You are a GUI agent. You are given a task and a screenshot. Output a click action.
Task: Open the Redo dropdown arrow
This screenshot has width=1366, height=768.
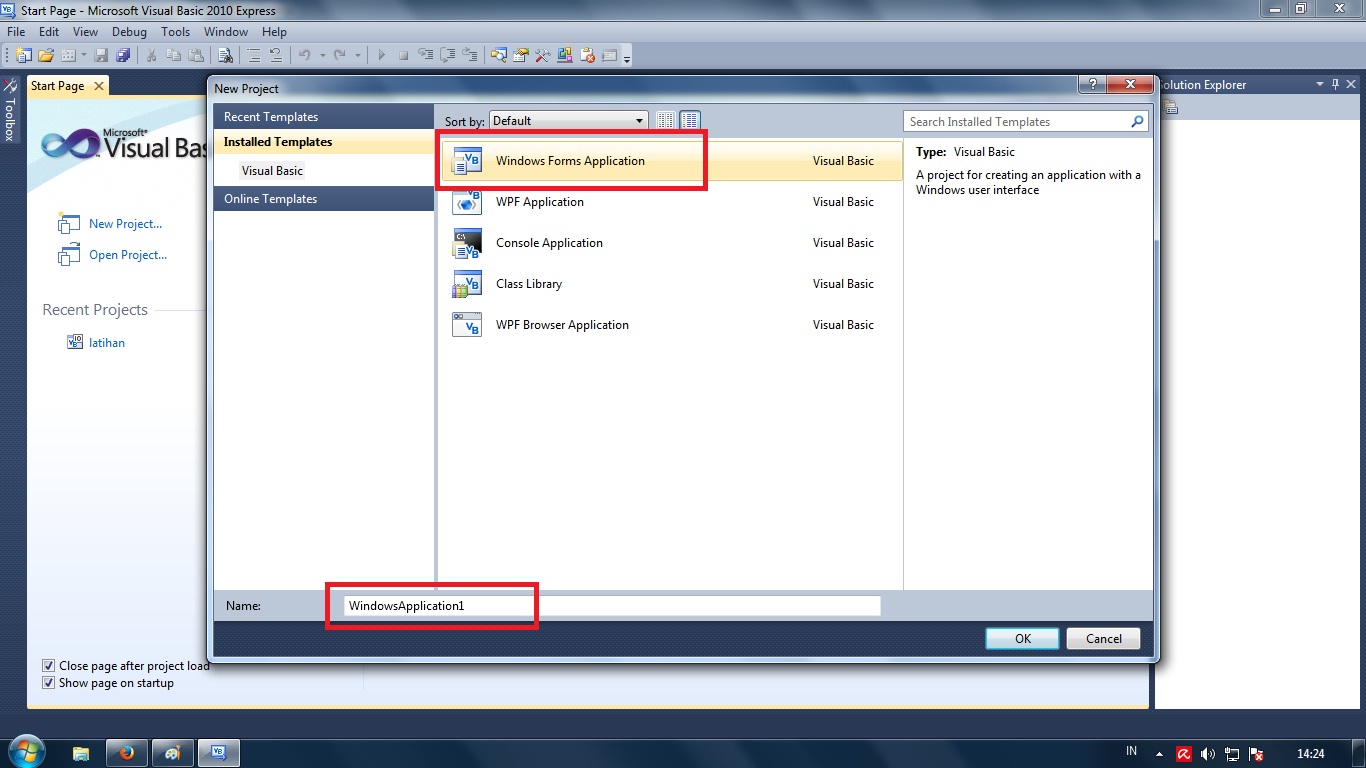[356, 55]
